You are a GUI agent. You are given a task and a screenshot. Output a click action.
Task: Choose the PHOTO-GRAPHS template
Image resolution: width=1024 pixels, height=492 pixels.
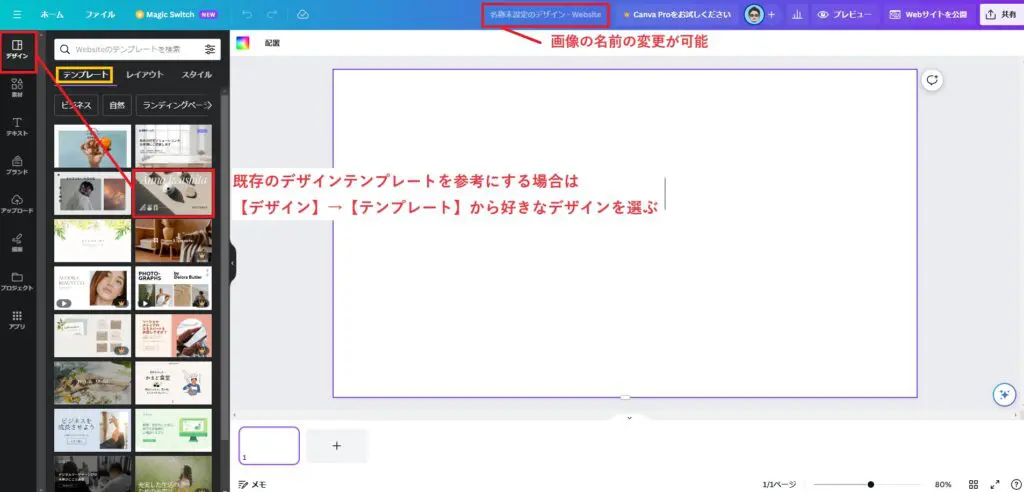coord(173,287)
